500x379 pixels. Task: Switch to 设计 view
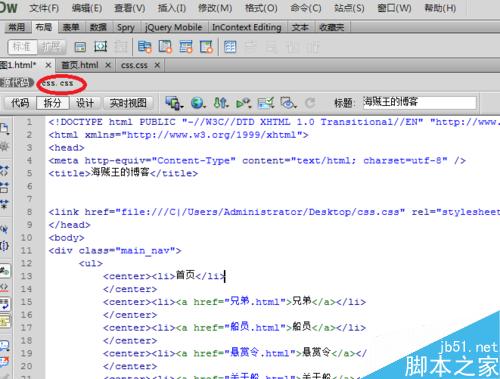tap(85, 103)
